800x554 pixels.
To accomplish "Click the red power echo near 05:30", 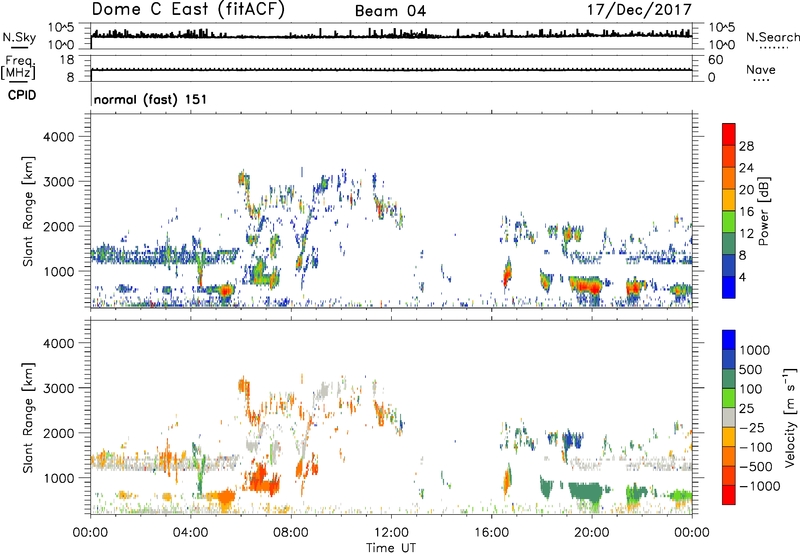I will coord(225,291).
